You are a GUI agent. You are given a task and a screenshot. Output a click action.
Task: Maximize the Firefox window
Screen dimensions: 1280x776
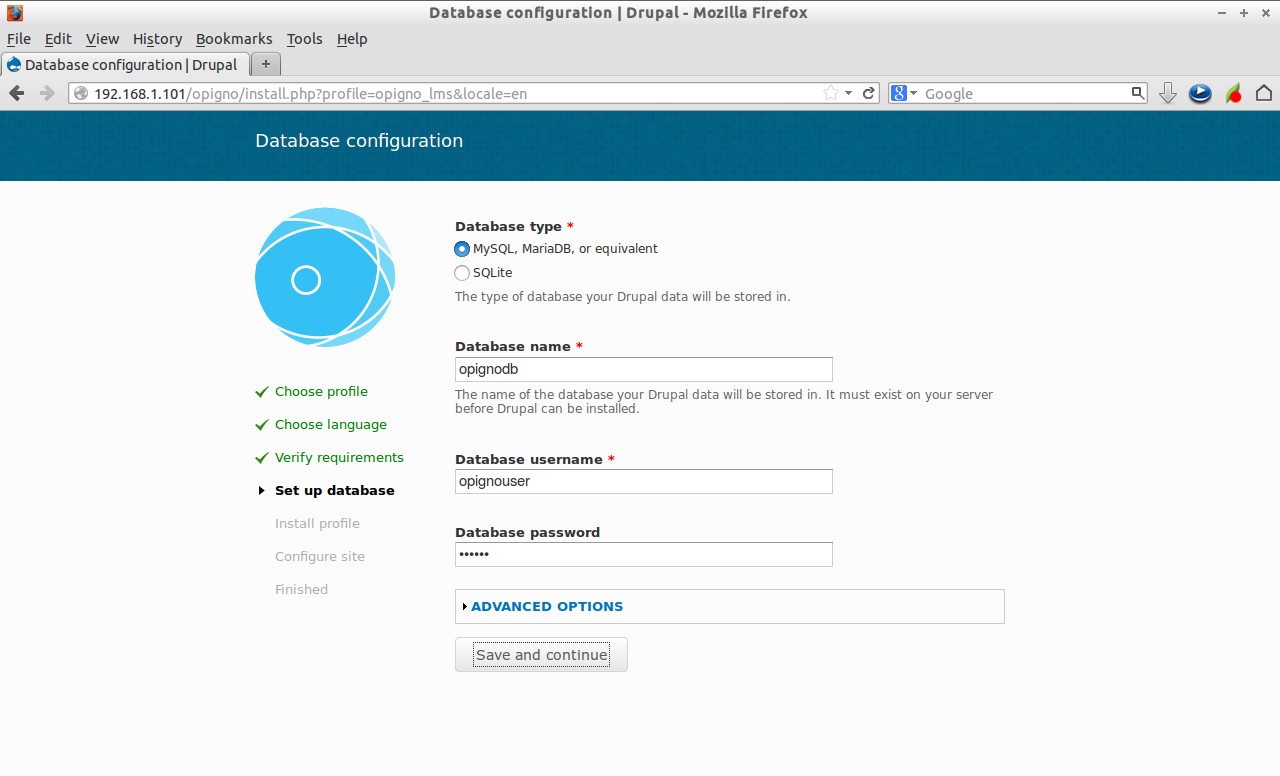[1244, 13]
